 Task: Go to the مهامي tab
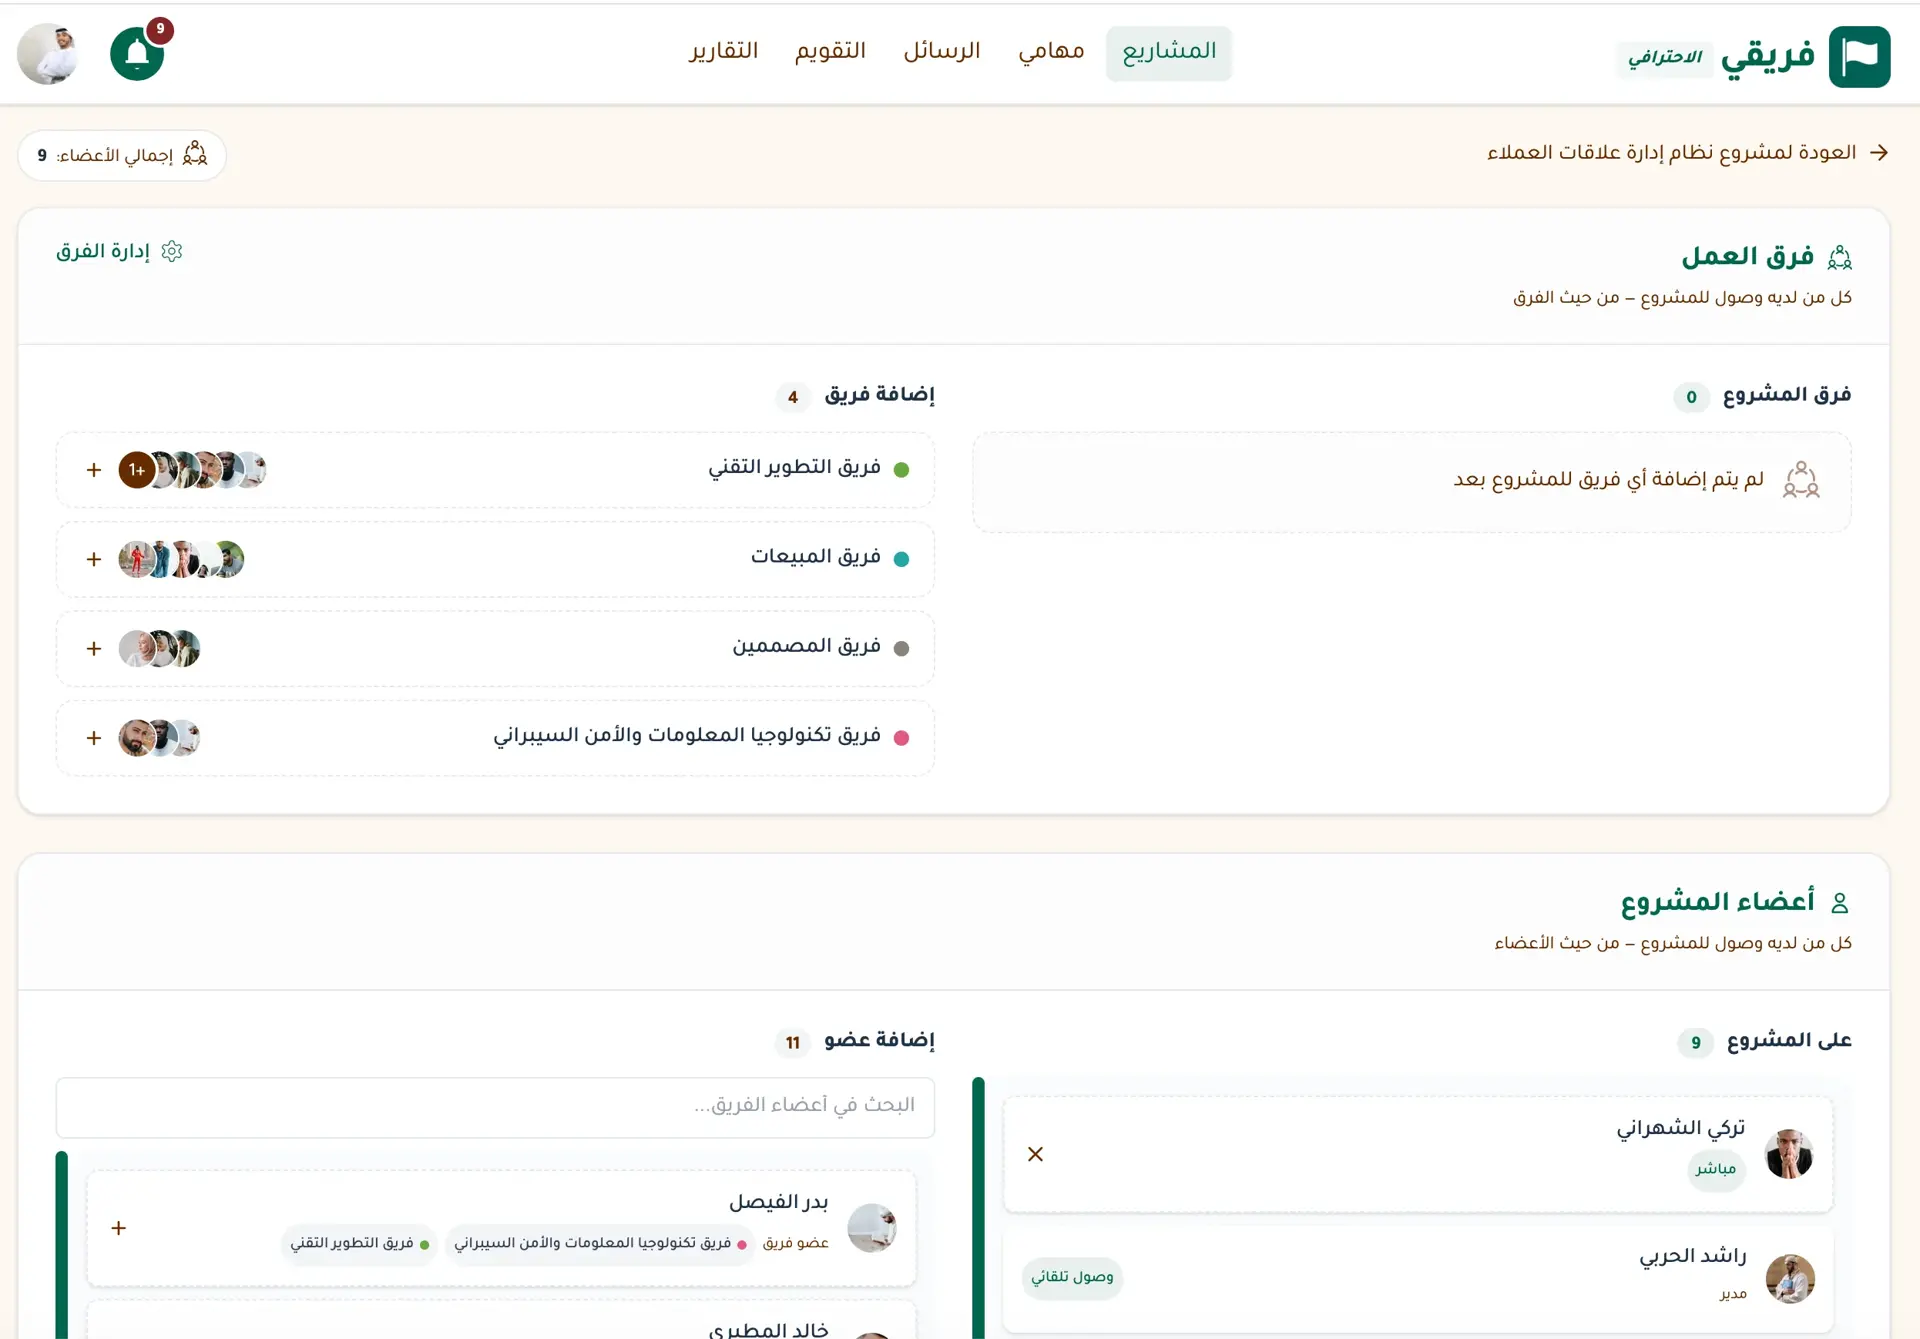[1051, 52]
